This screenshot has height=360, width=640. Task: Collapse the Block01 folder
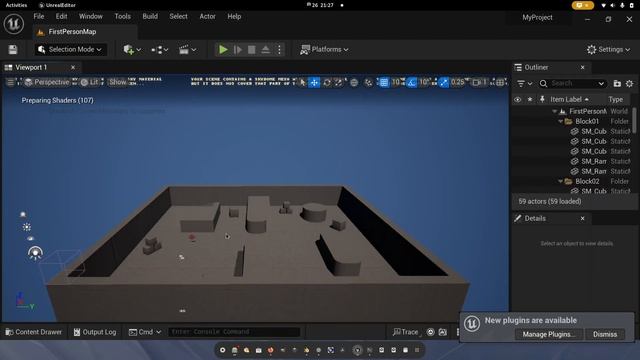click(560, 122)
